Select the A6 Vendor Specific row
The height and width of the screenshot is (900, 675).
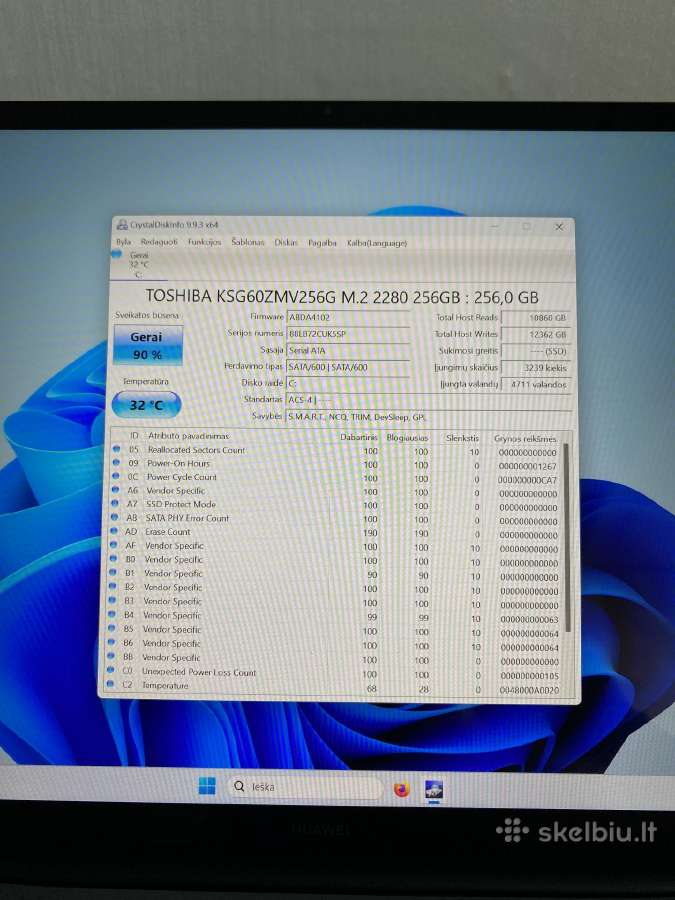click(336, 492)
